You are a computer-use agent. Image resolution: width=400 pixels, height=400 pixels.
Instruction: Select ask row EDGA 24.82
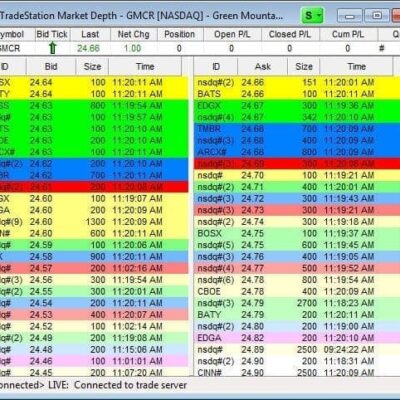tap(297, 338)
